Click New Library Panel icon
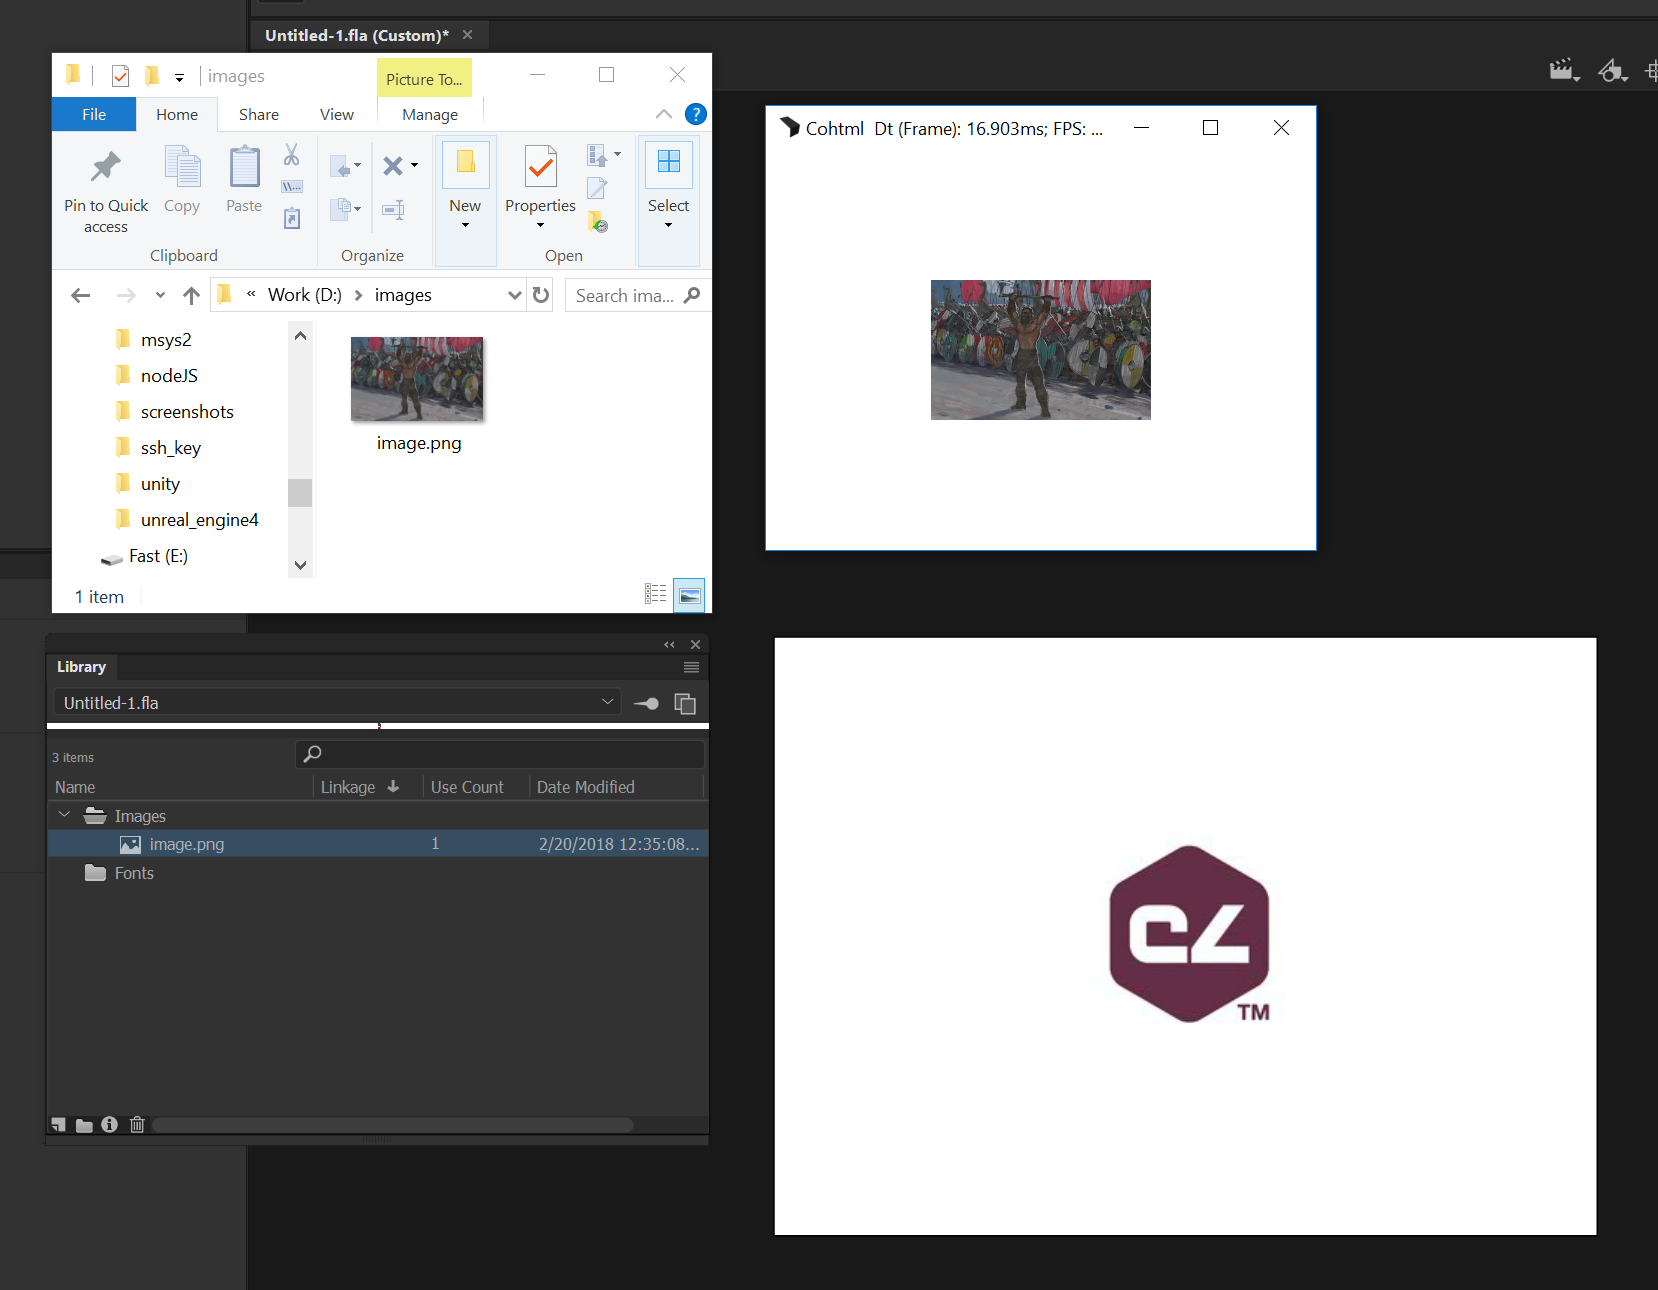Viewport: 1658px width, 1290px height. pos(685,703)
